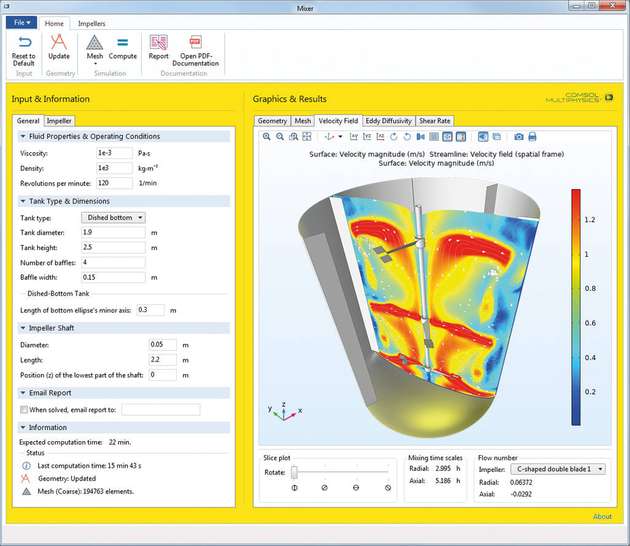Switch to the Impellers ribbon tab
Viewport: 630px width, 546px height.
pos(92,24)
